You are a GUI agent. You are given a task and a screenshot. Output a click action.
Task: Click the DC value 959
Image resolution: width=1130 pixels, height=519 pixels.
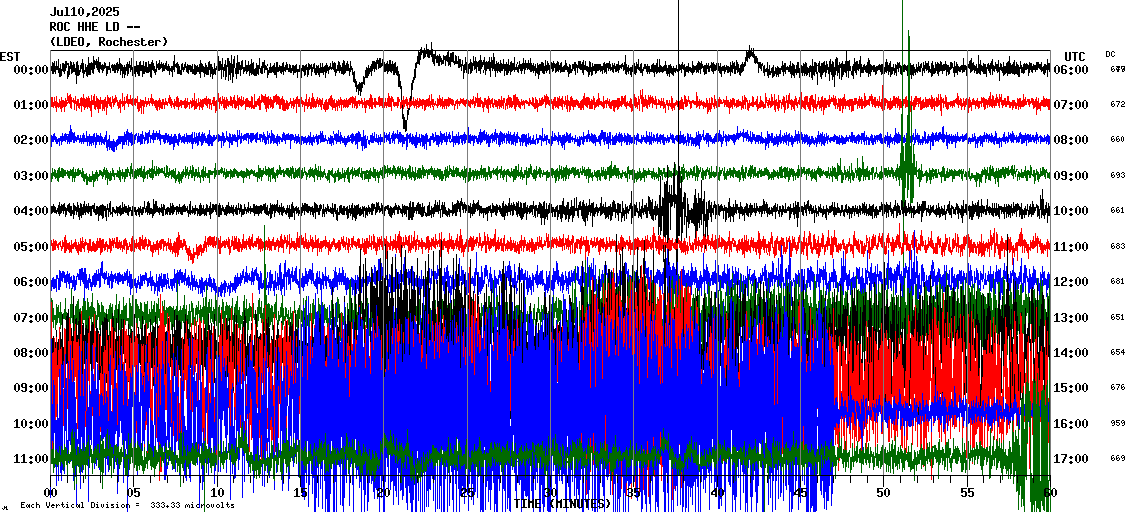[1117, 423]
